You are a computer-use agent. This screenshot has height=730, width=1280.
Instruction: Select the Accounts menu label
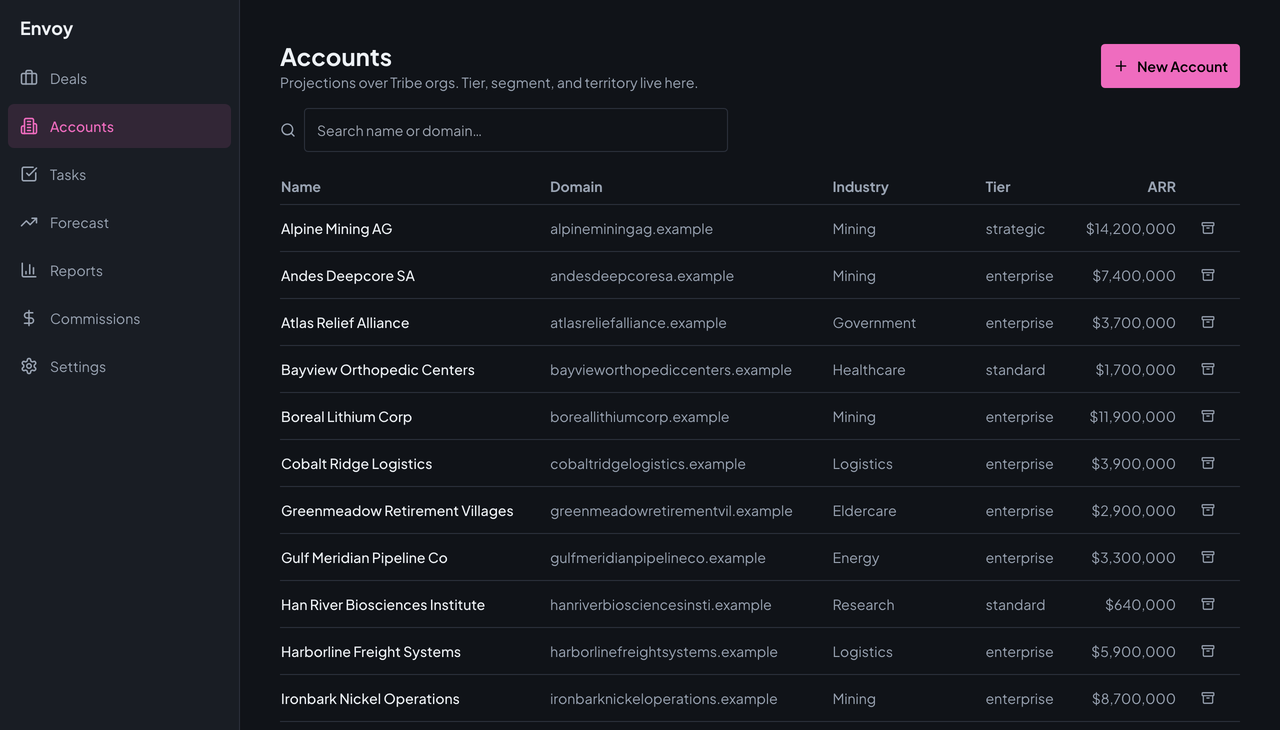tap(82, 127)
